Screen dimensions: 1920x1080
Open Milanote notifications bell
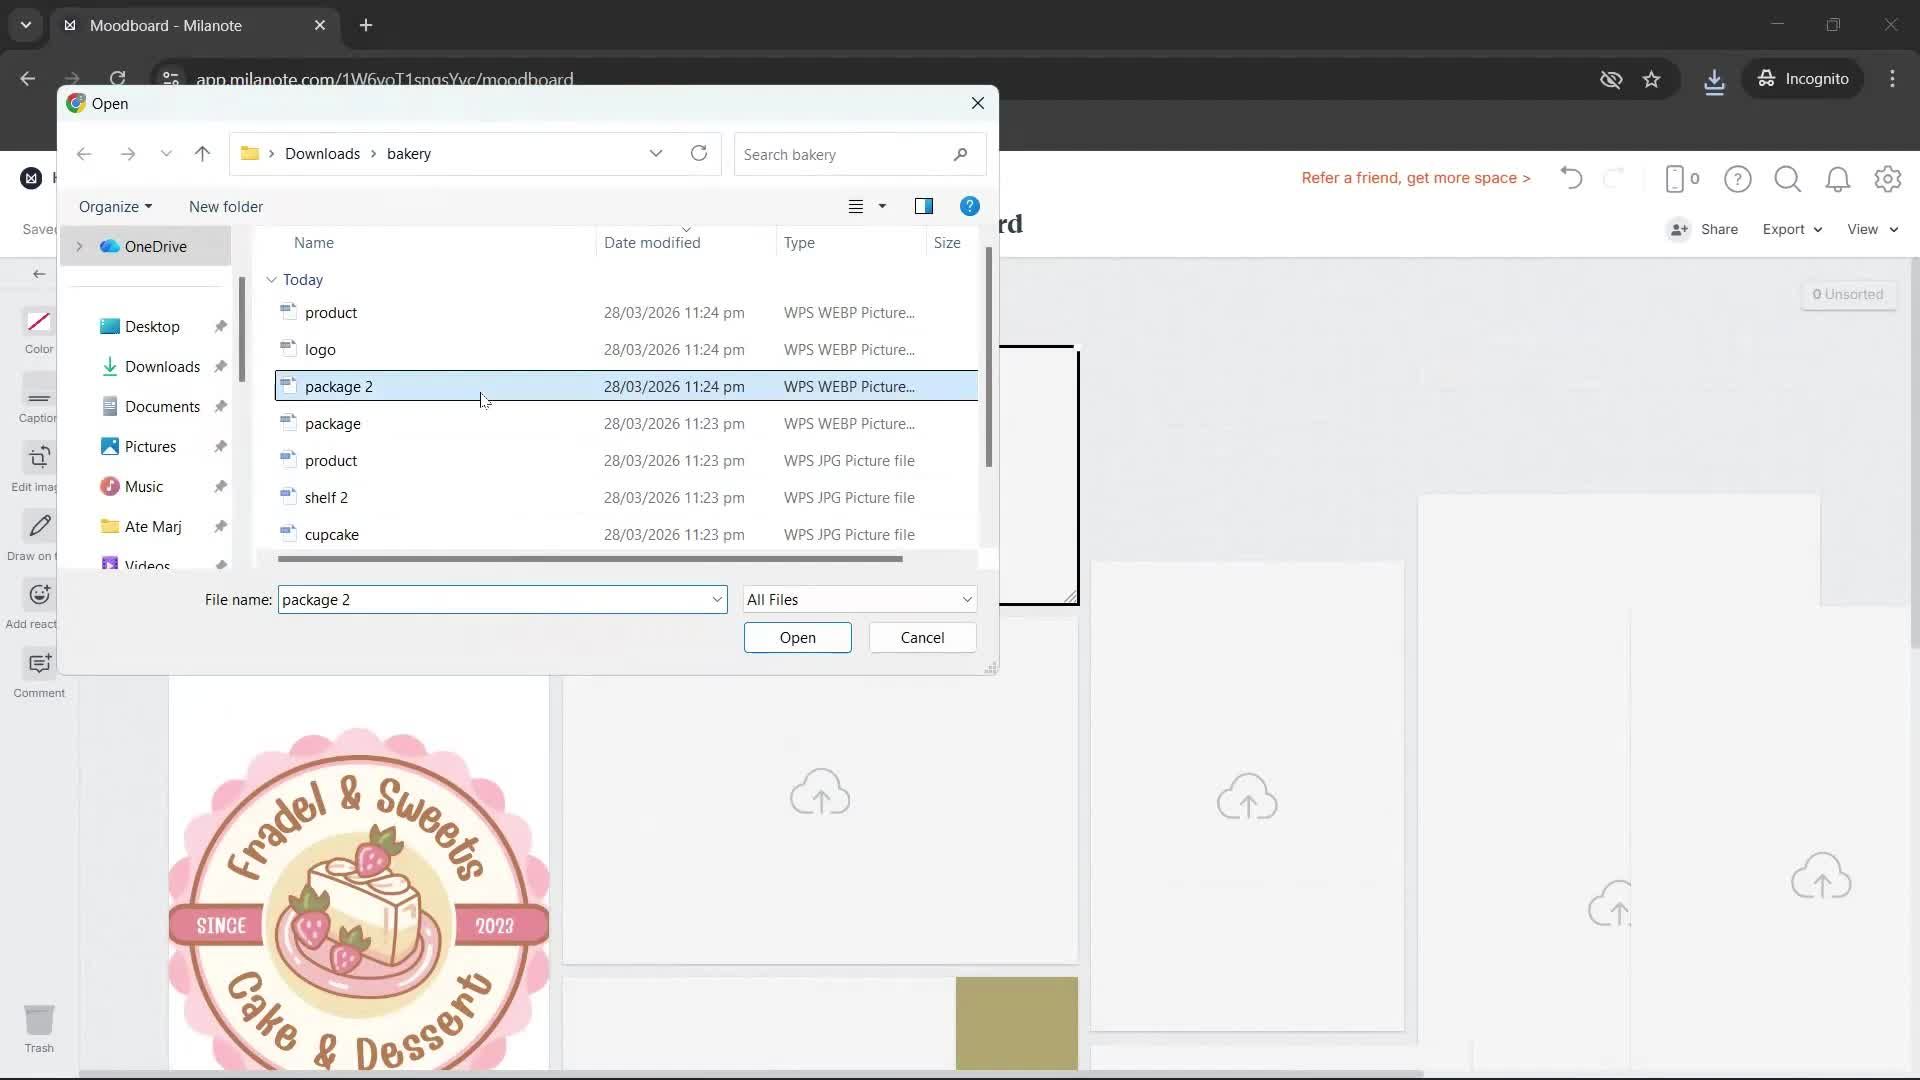pyautogui.click(x=1838, y=179)
